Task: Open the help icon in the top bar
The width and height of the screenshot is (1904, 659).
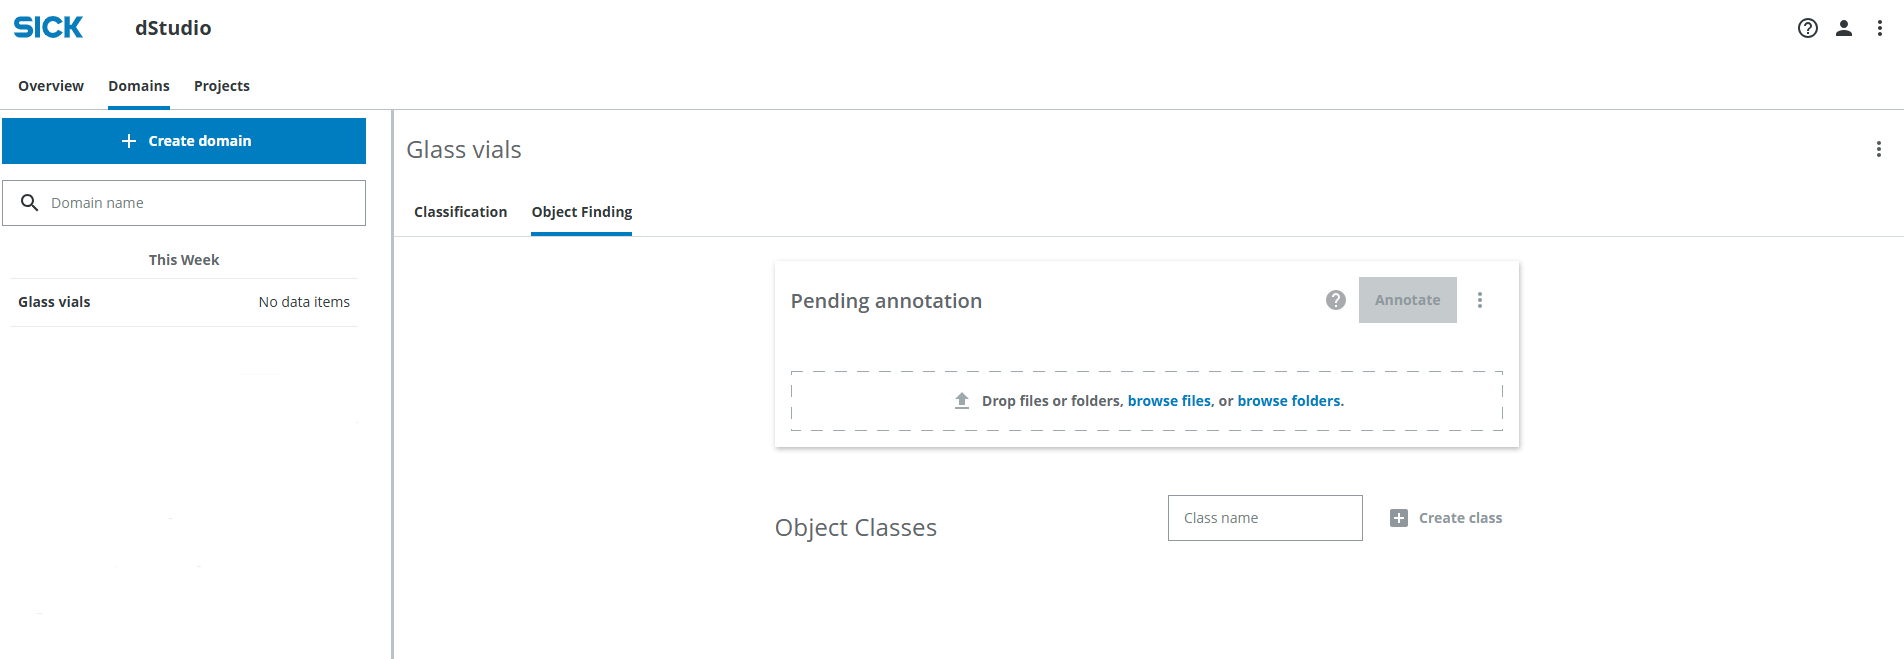Action: pyautogui.click(x=1807, y=28)
